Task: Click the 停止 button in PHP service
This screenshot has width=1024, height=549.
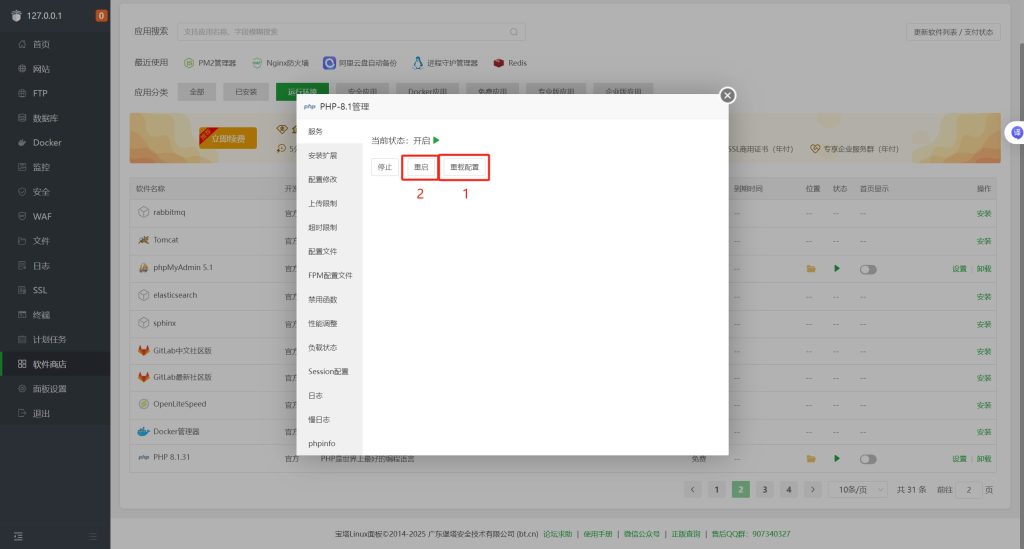Action: coord(385,167)
